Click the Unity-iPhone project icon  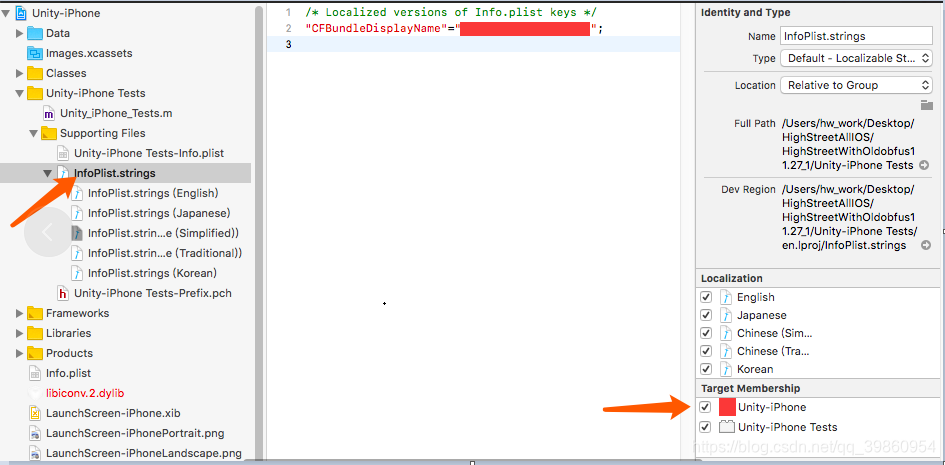coord(22,13)
